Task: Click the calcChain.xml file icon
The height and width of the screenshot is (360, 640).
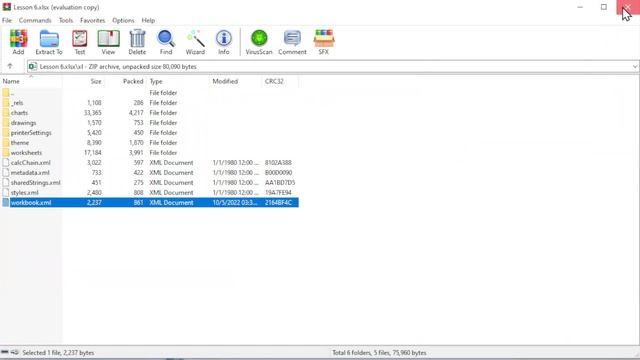Action: point(6,162)
